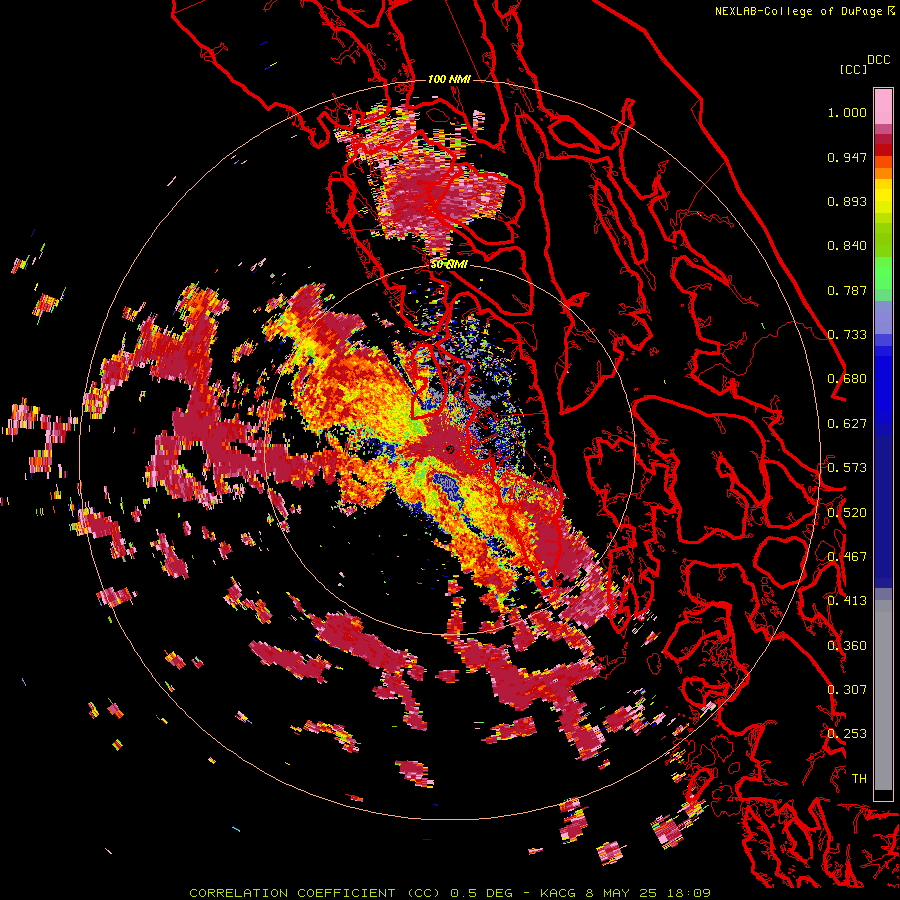The width and height of the screenshot is (900, 900).
Task: Click the 0.840 legend value
Action: (847, 246)
